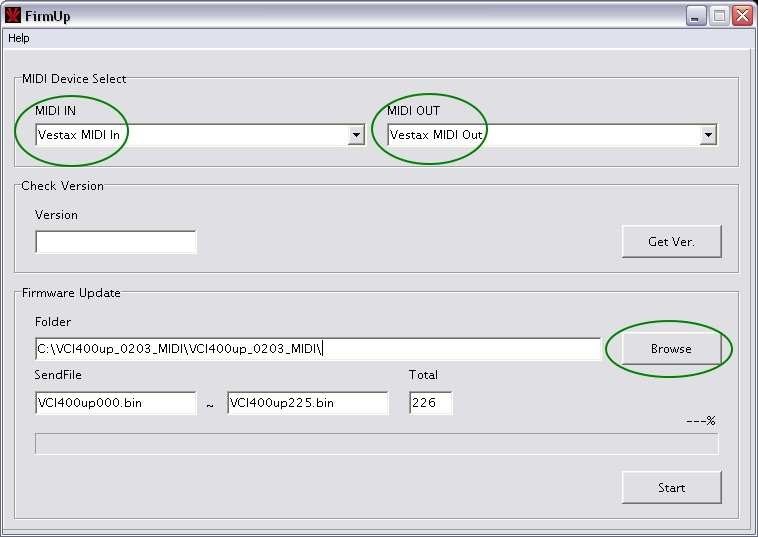The height and width of the screenshot is (537, 758).
Task: Expand the MIDI IN dropdown arrow
Action: click(356, 135)
